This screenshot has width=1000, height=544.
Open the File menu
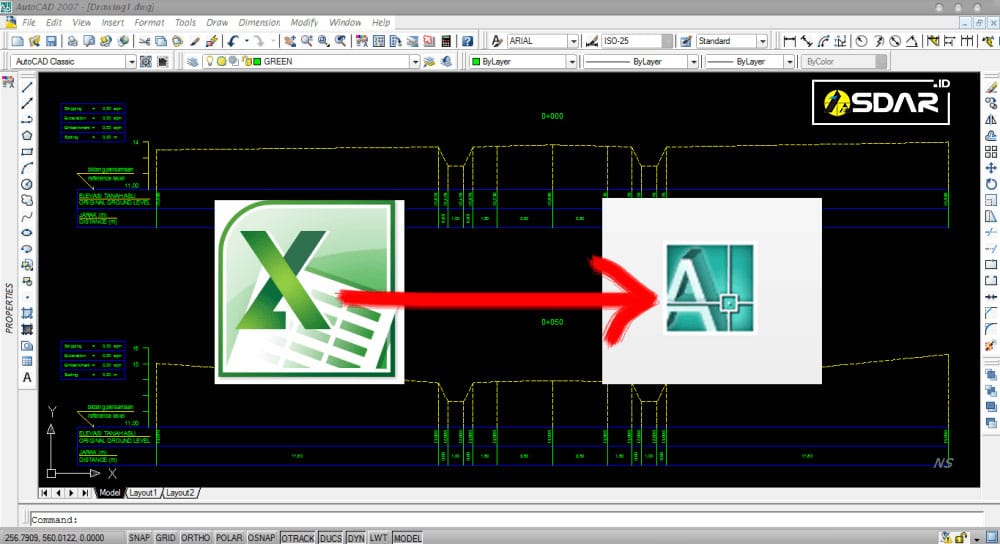[x=29, y=22]
